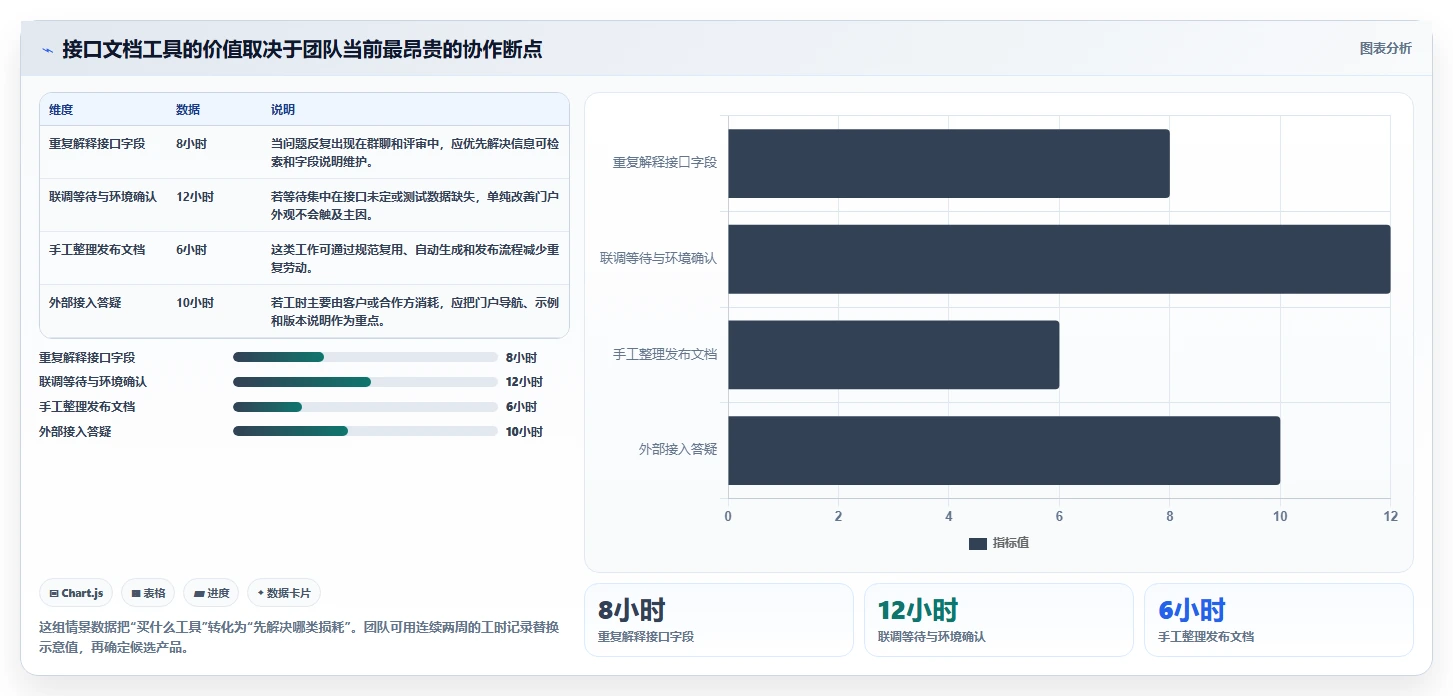Click the 12小时 progress value

pyautogui.click(x=524, y=382)
